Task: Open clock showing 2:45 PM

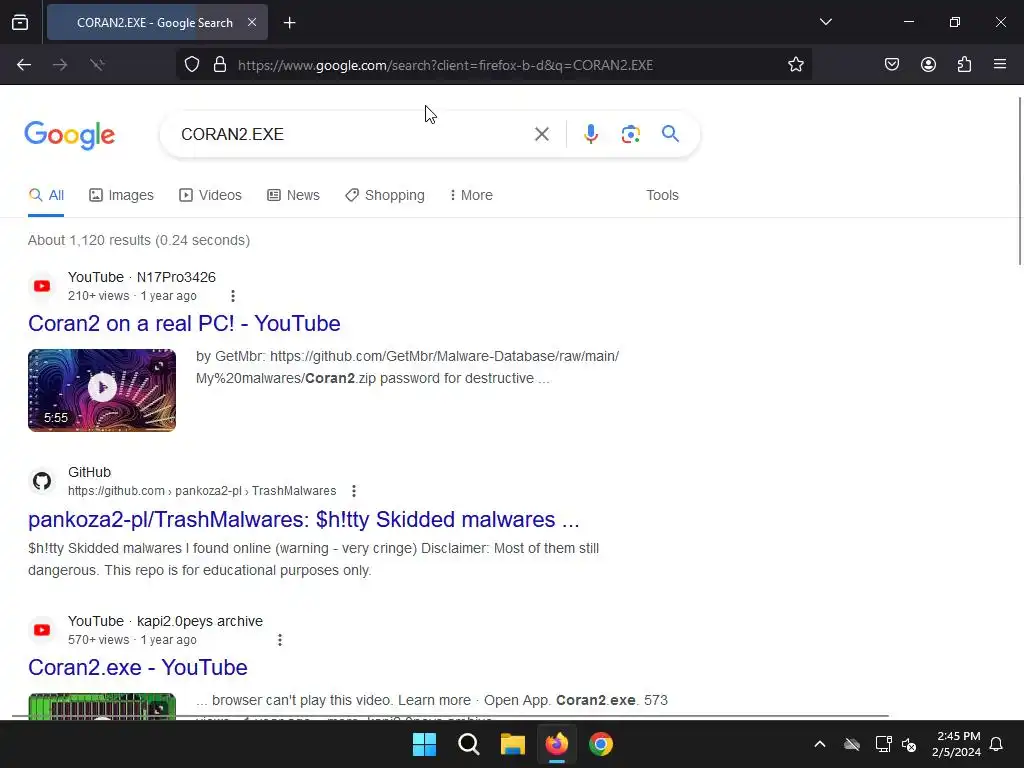Action: (956, 744)
